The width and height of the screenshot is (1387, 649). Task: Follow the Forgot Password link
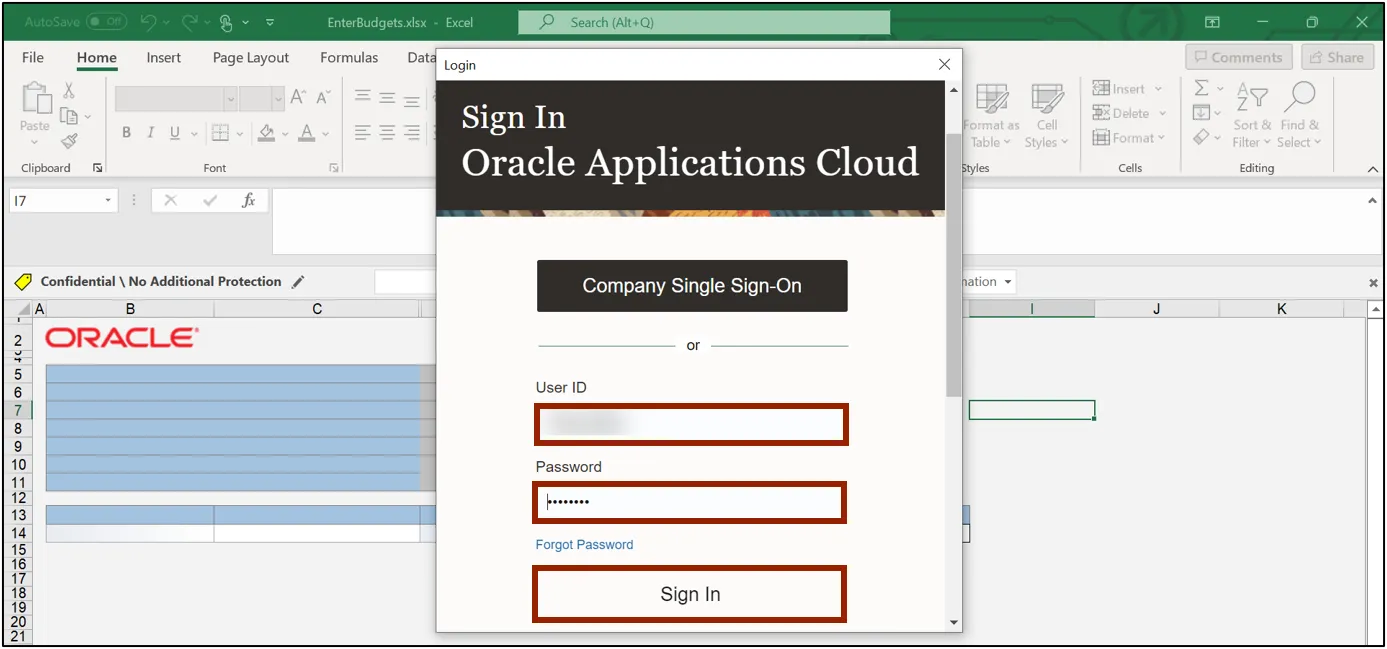coord(584,545)
